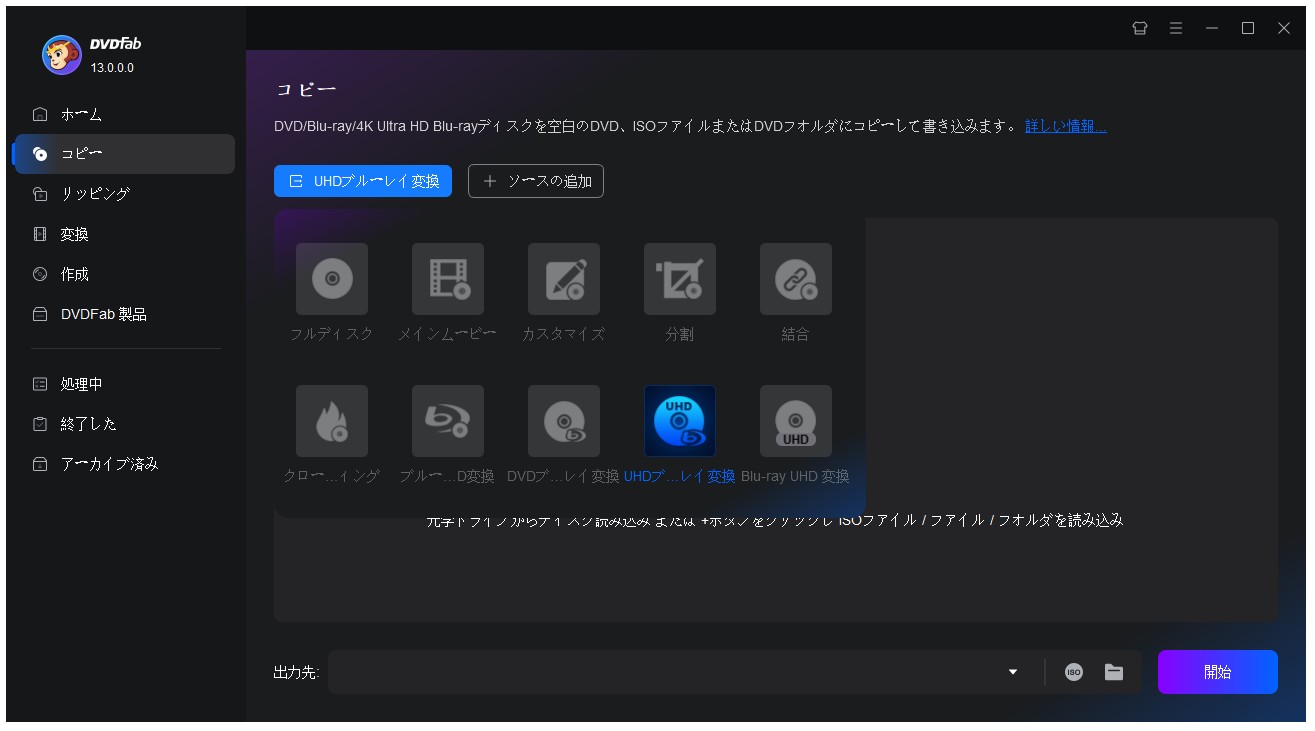Select the highlighted UHD to Blu-ray conversion icon
This screenshot has width=1315, height=731.
(680, 421)
